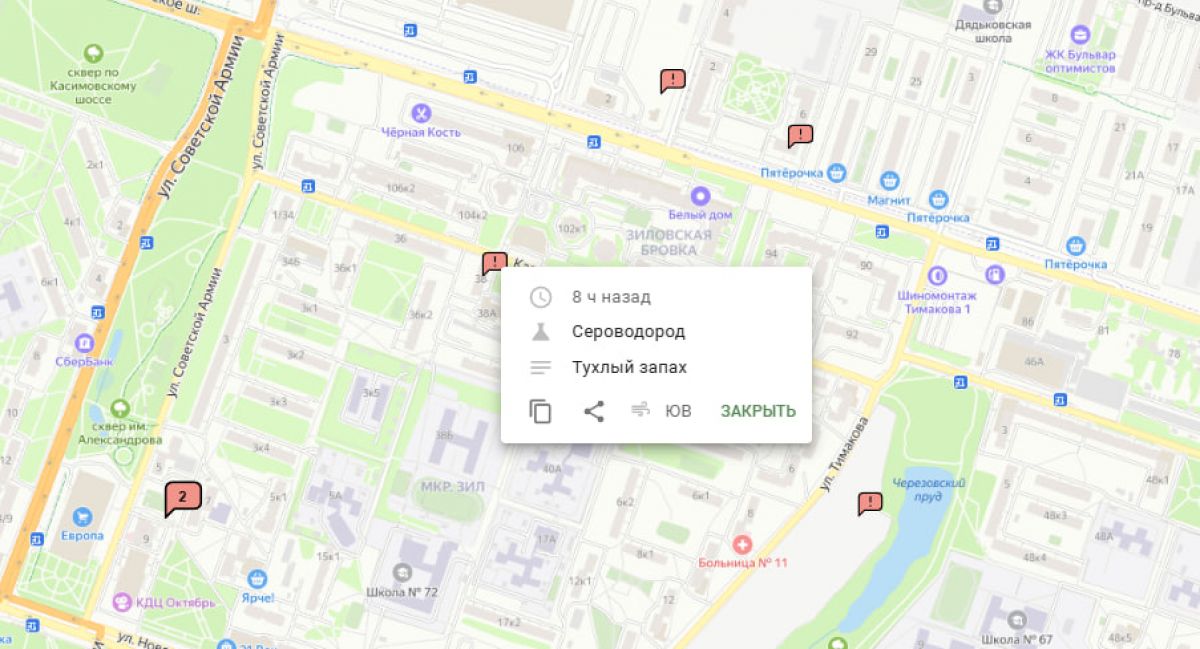Screen dimensions: 1200x649
Task: Open the Белый дом place marker
Action: (x=700, y=196)
